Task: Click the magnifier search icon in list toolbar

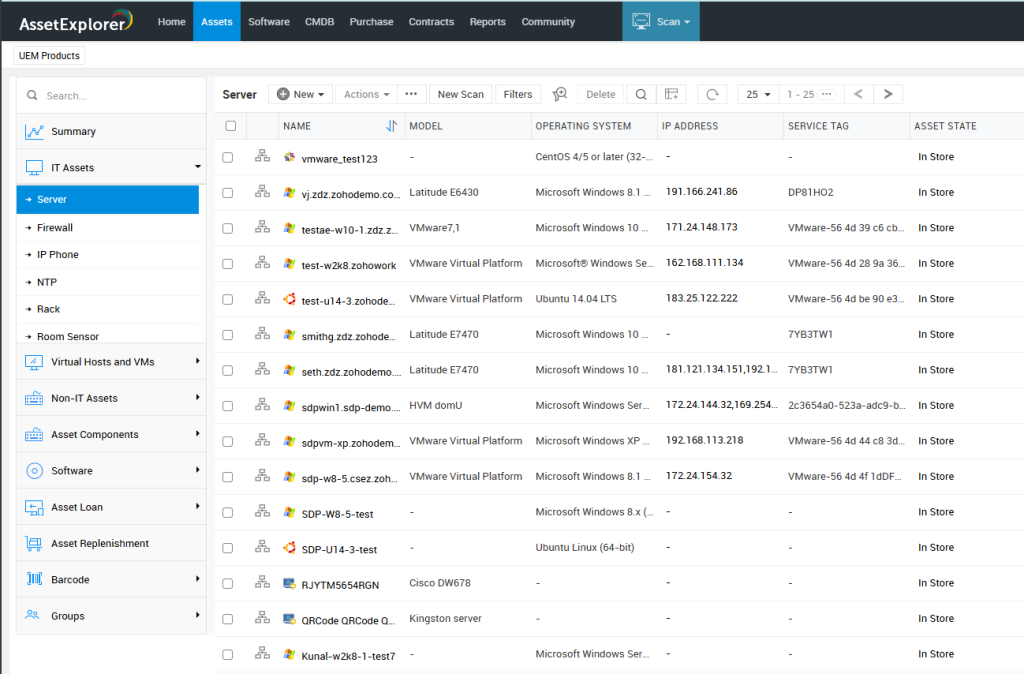Action: pyautogui.click(x=641, y=95)
